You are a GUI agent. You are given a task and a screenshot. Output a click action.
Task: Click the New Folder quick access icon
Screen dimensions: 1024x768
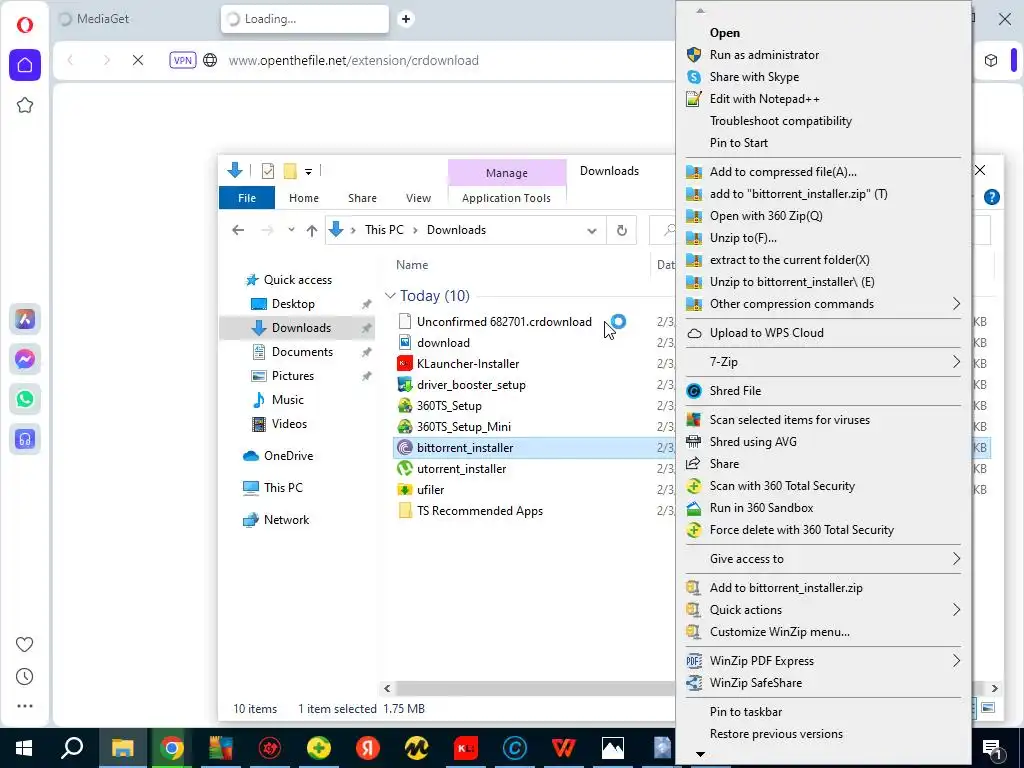coord(290,171)
